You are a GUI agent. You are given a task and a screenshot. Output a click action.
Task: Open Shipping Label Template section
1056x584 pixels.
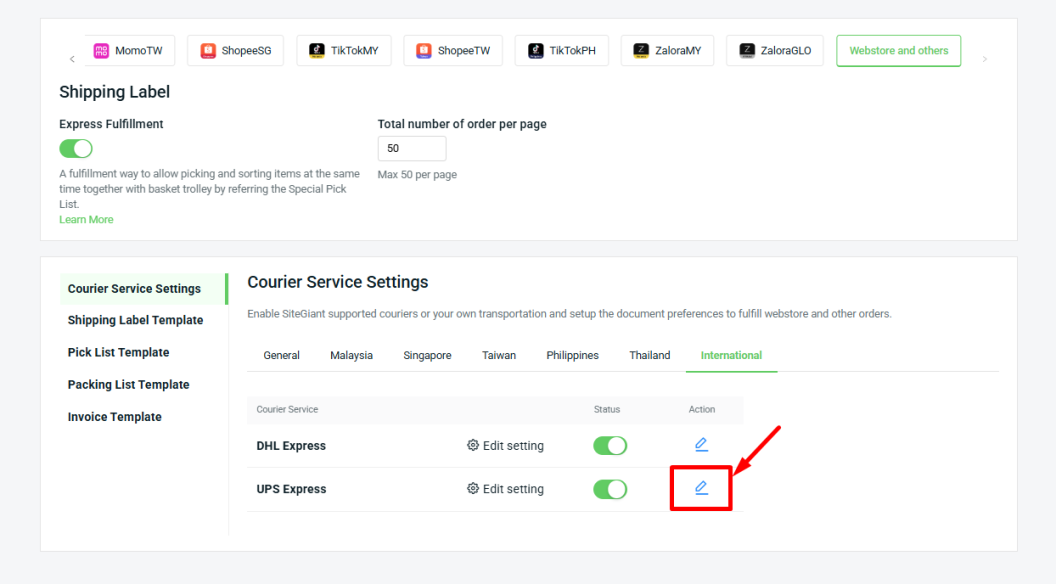(x=135, y=321)
